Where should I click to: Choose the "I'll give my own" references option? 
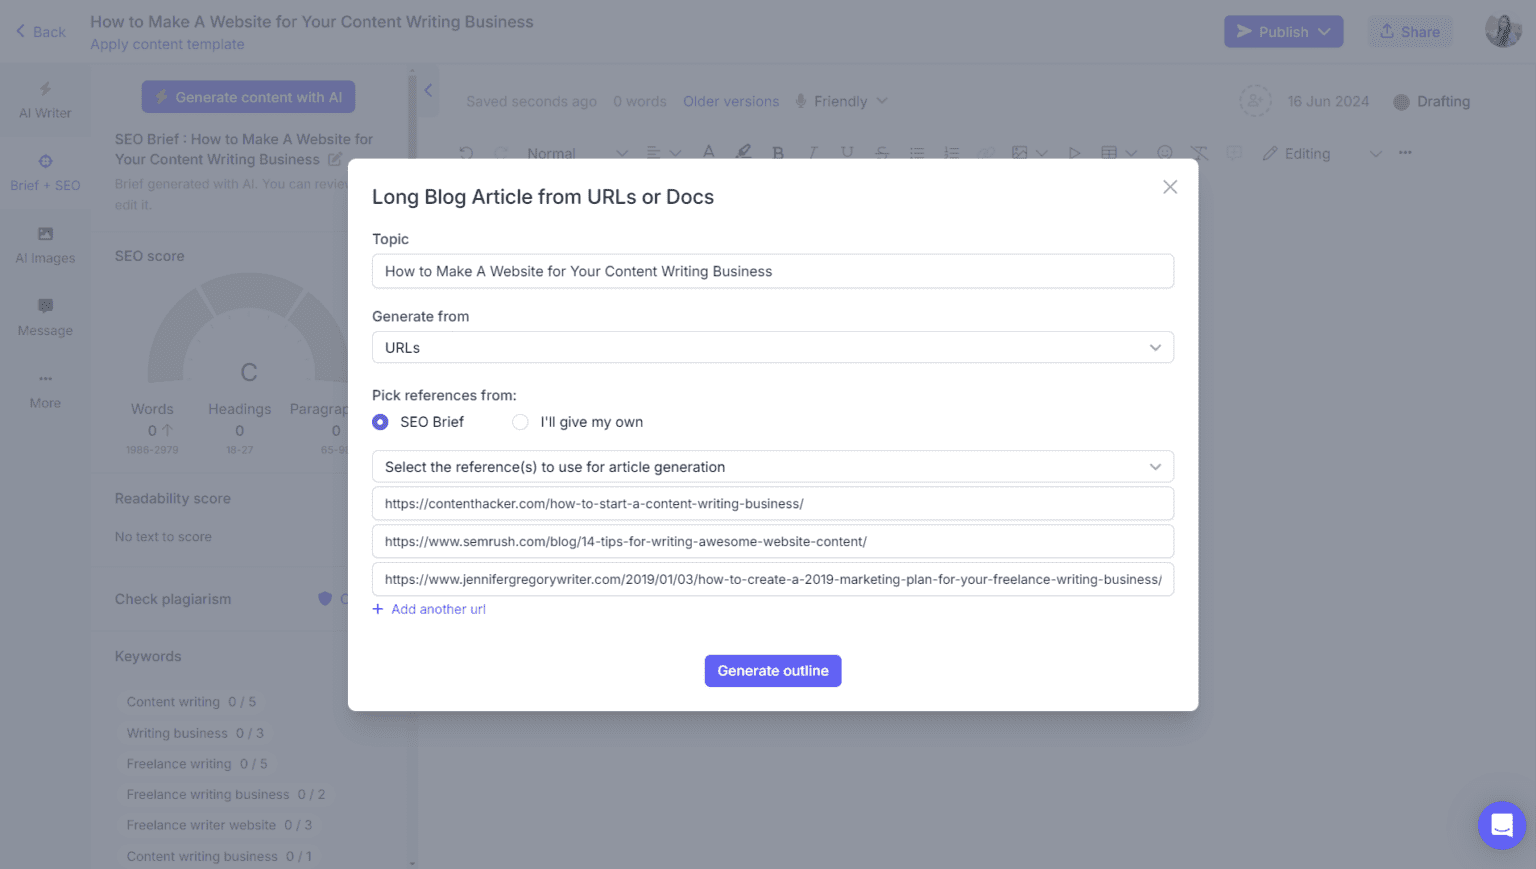pyautogui.click(x=520, y=421)
